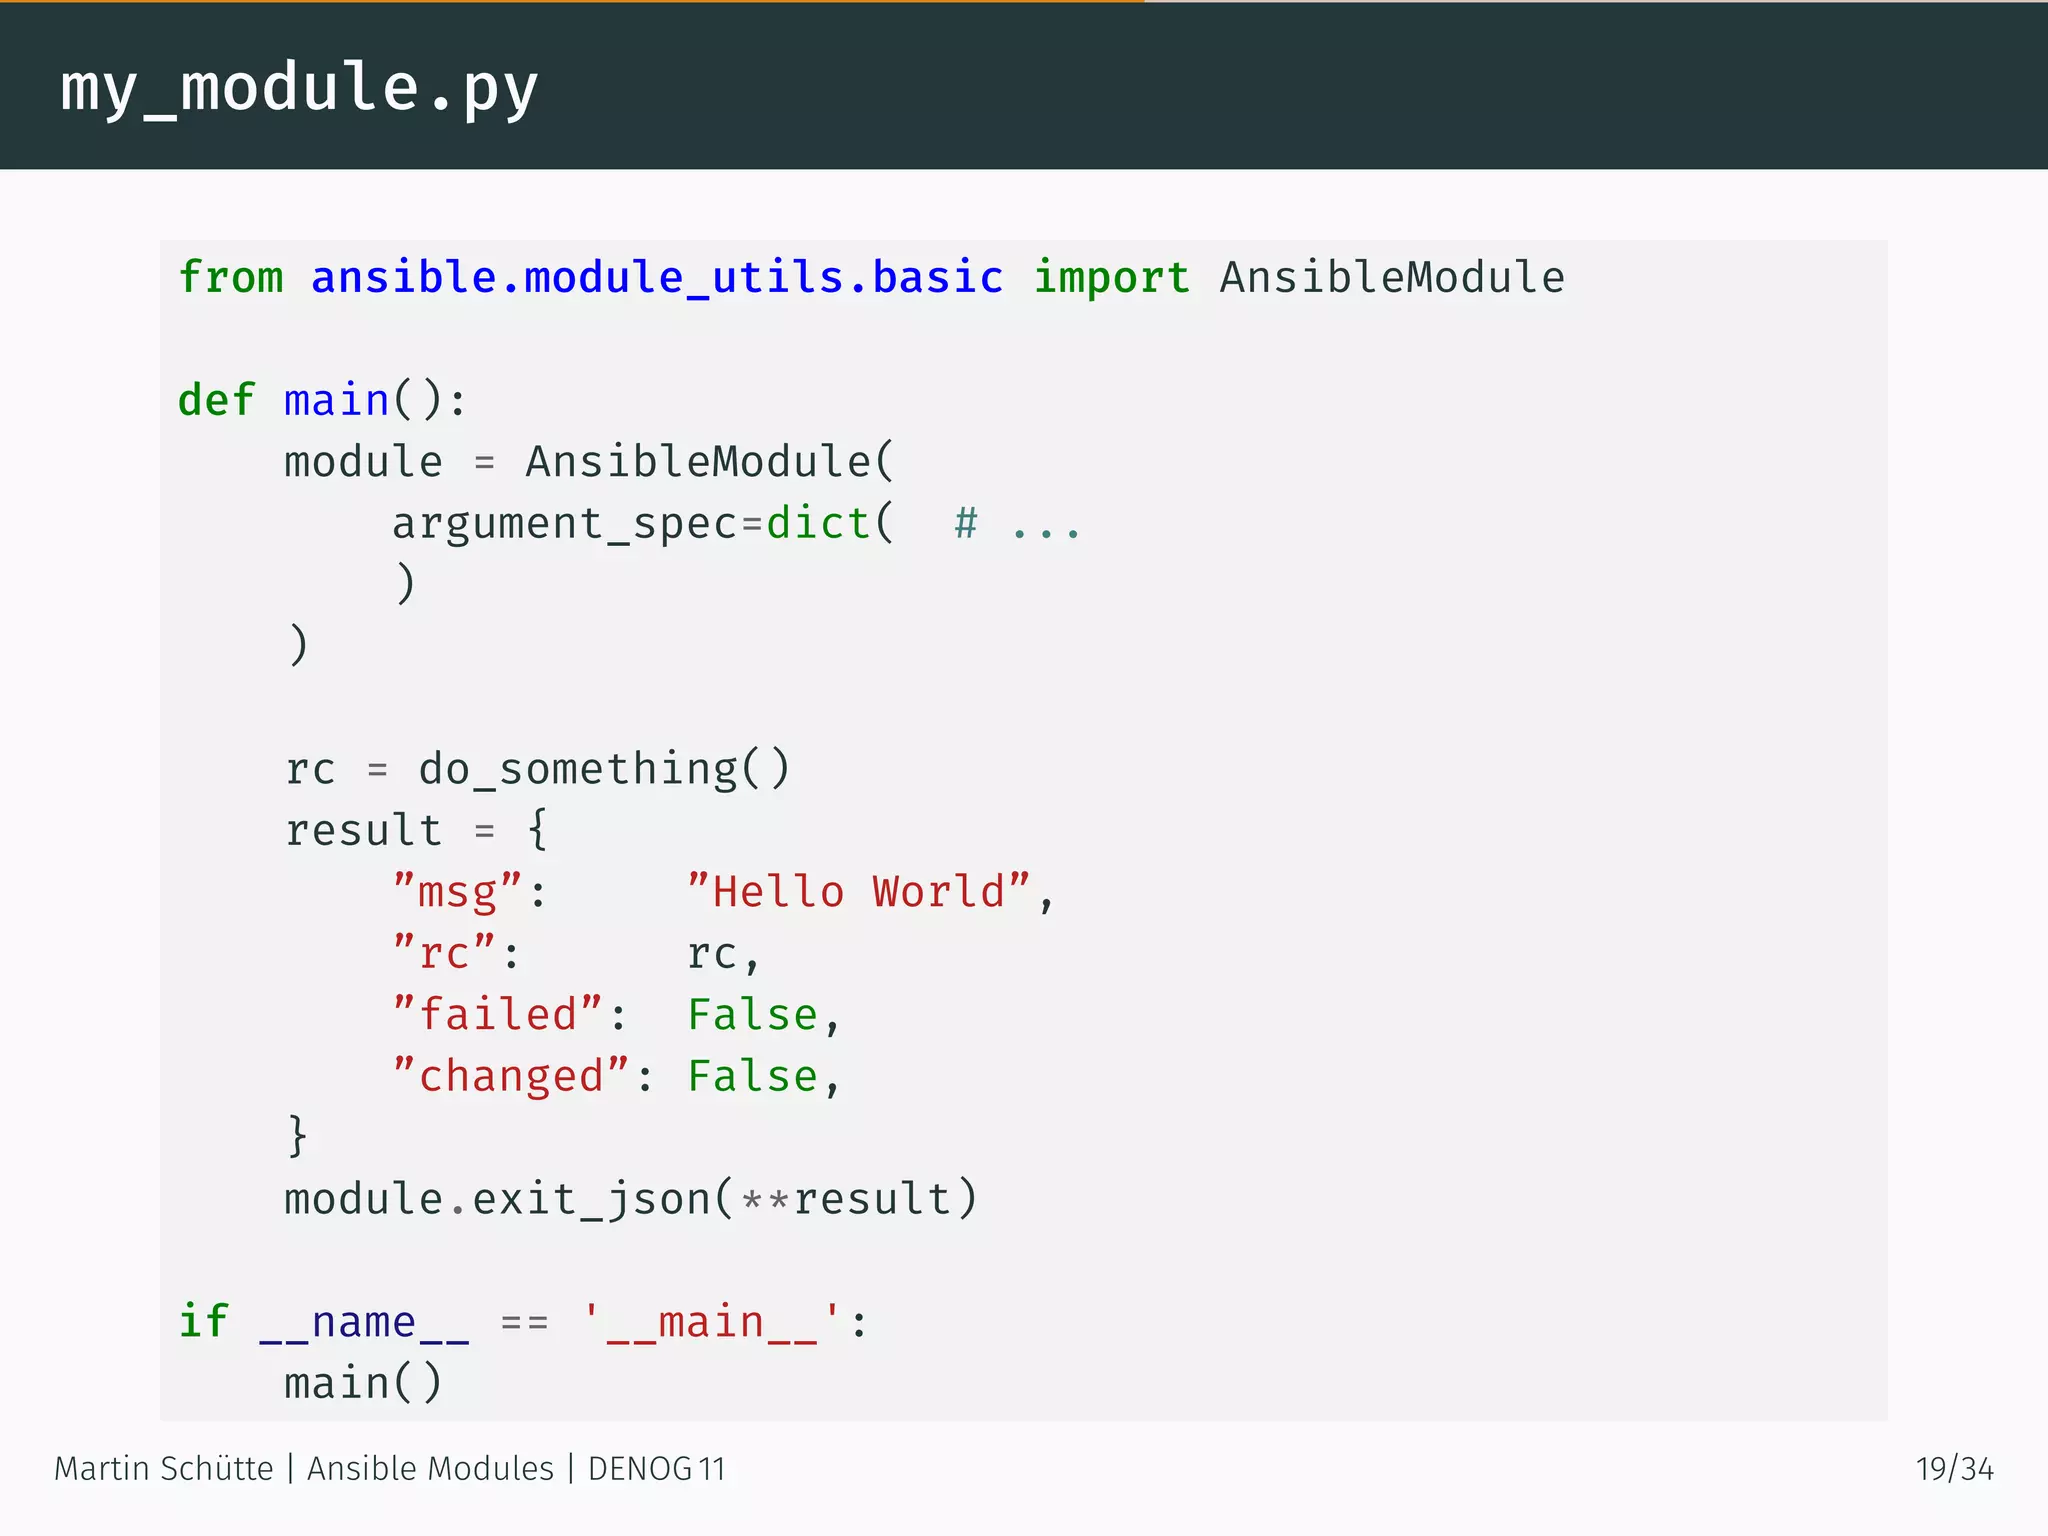Click the 'module = AnsibleModule(' line
The height and width of the screenshot is (1536, 2048).
tap(590, 462)
